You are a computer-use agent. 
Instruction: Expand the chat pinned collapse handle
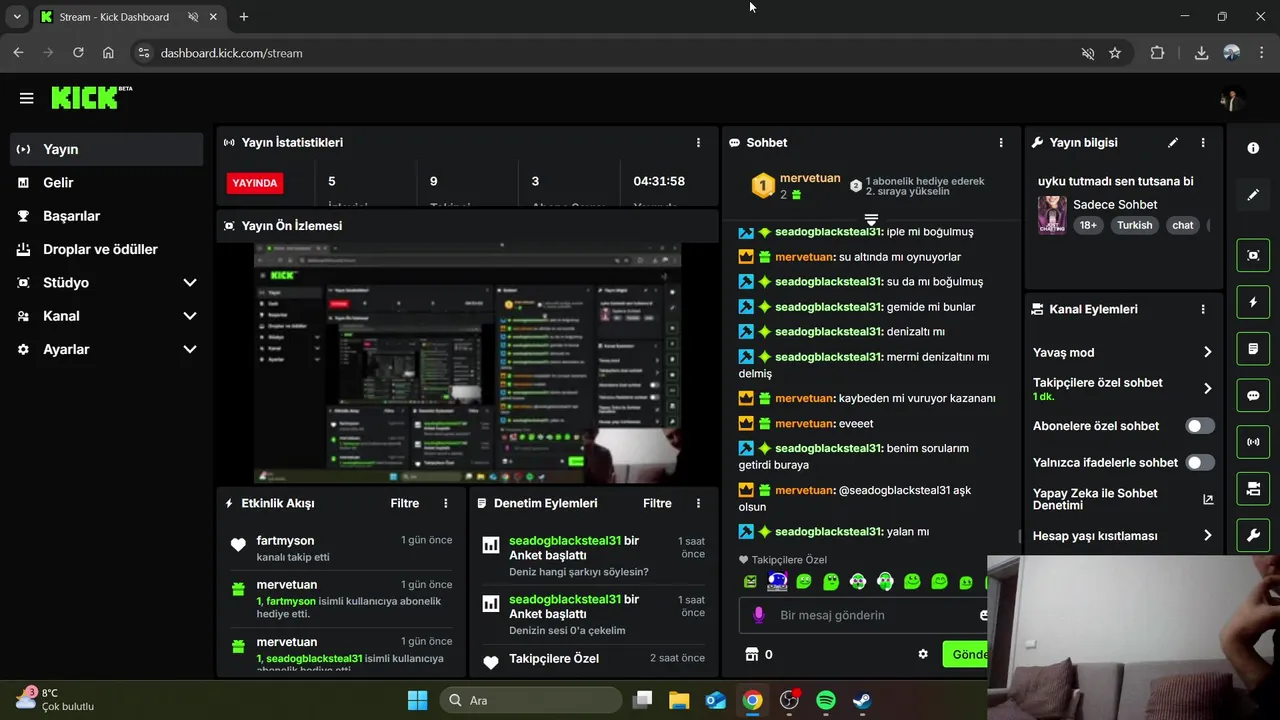pos(871,219)
